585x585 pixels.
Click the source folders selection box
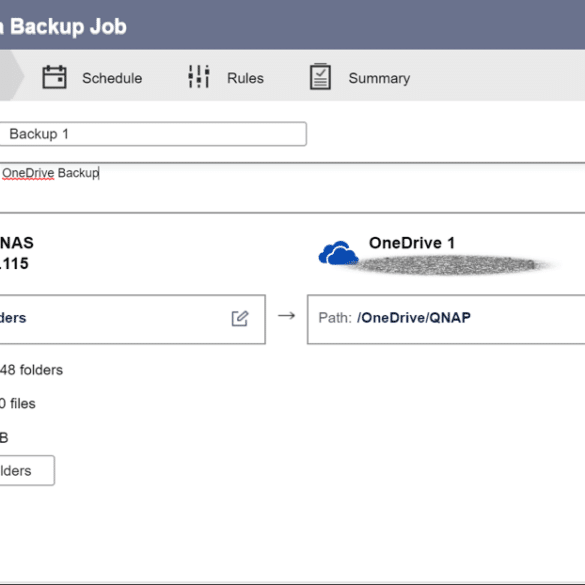click(132, 319)
